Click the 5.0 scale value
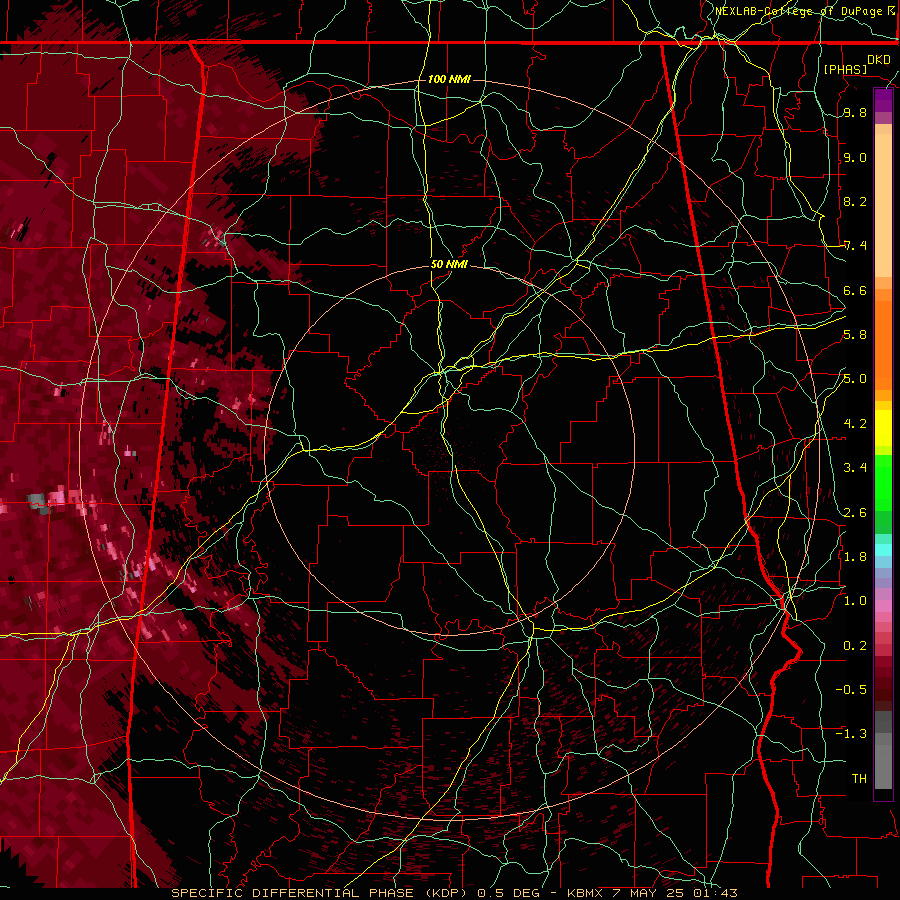900x900 pixels. [x=855, y=379]
